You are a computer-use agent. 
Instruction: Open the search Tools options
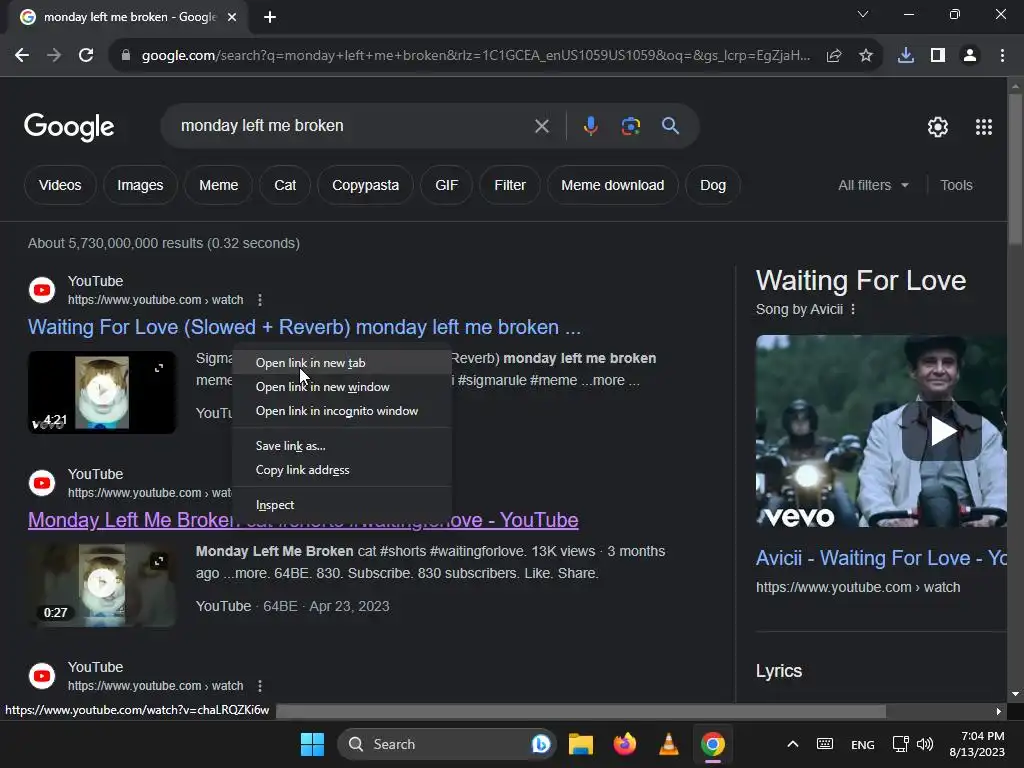(956, 185)
